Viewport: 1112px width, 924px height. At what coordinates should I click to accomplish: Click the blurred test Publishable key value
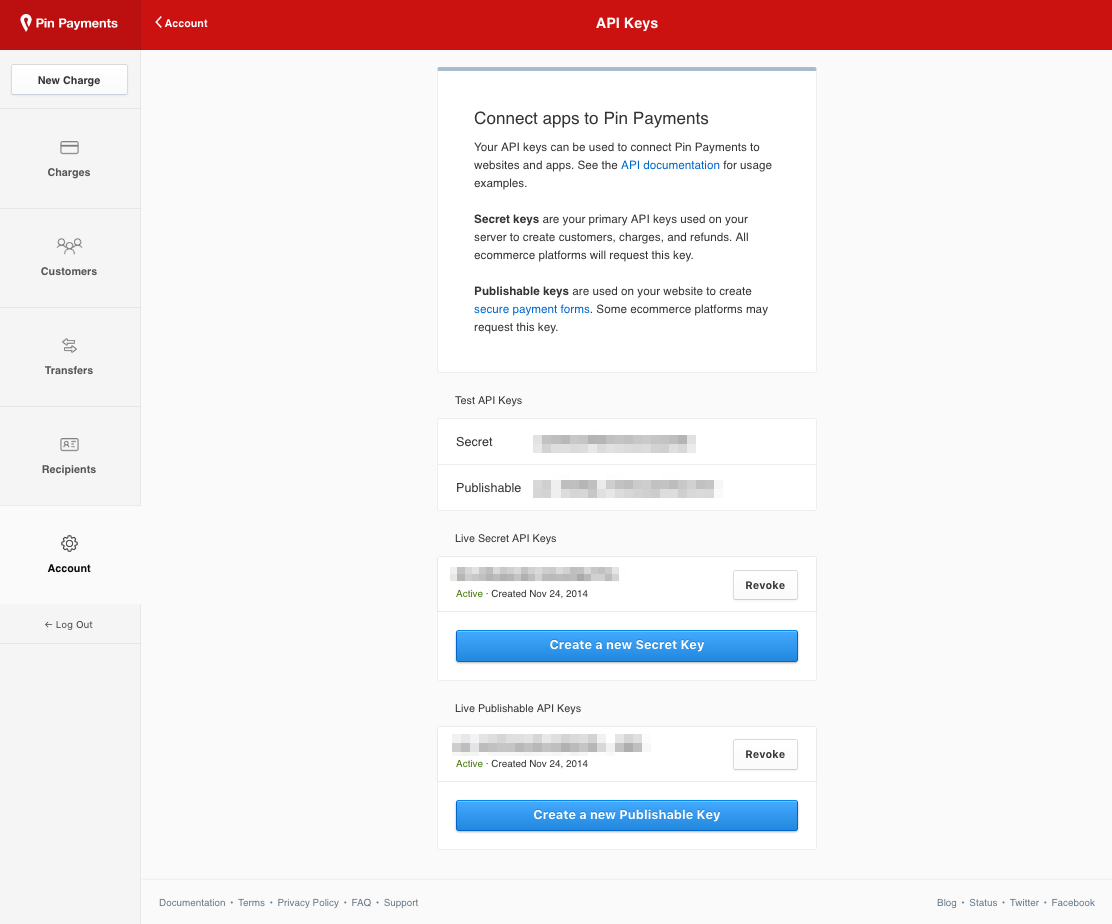628,489
